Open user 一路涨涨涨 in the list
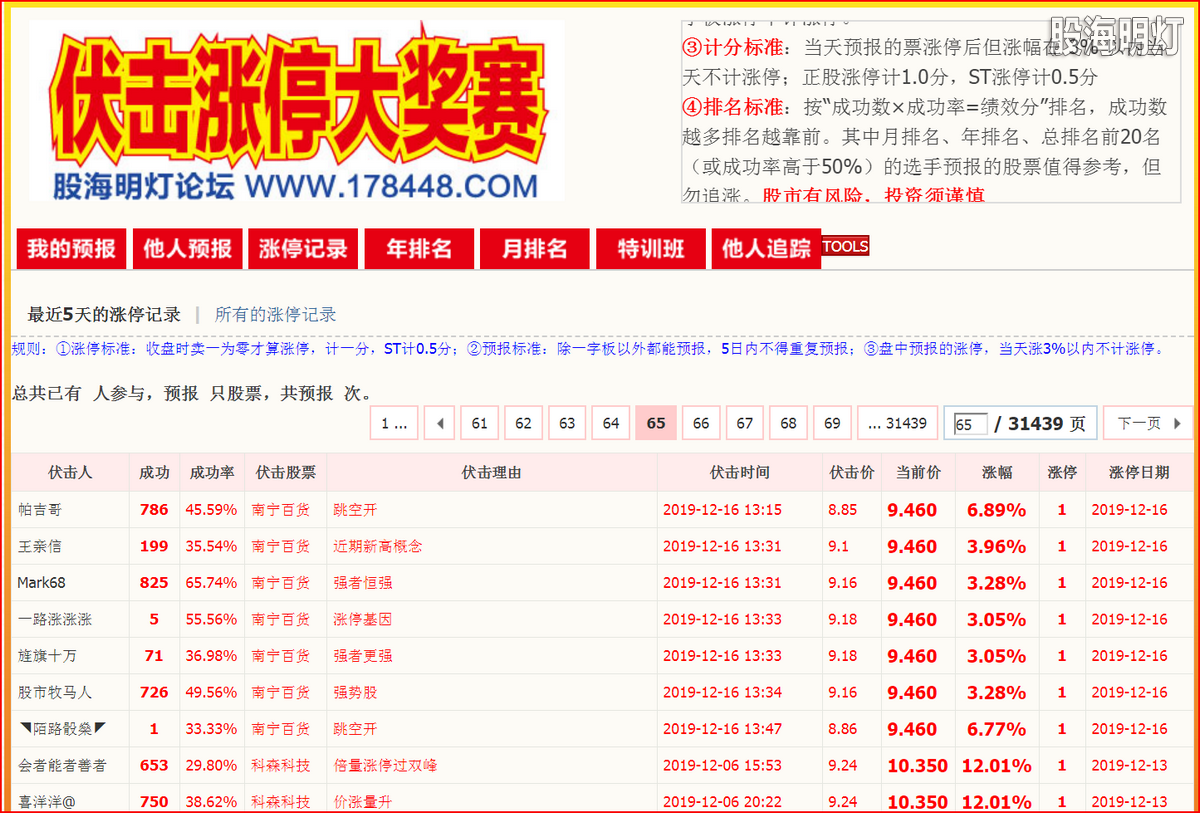The image size is (1200, 813). (54, 619)
